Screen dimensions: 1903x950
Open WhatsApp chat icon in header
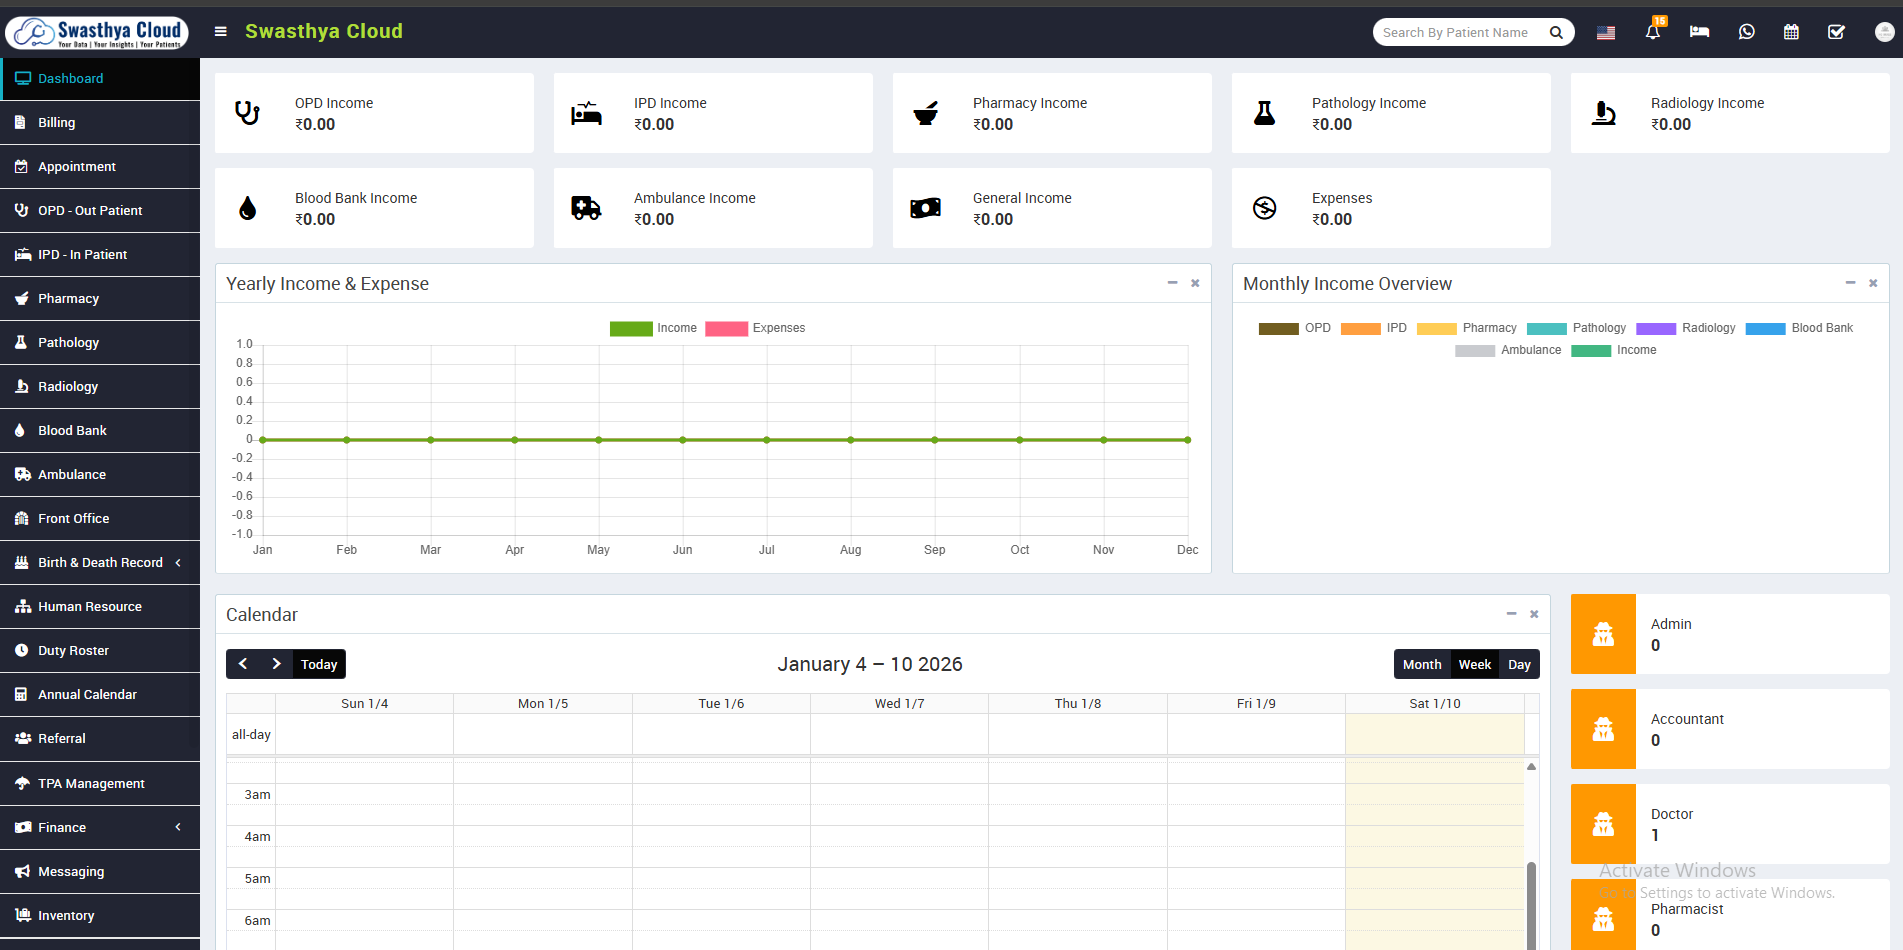(1746, 32)
